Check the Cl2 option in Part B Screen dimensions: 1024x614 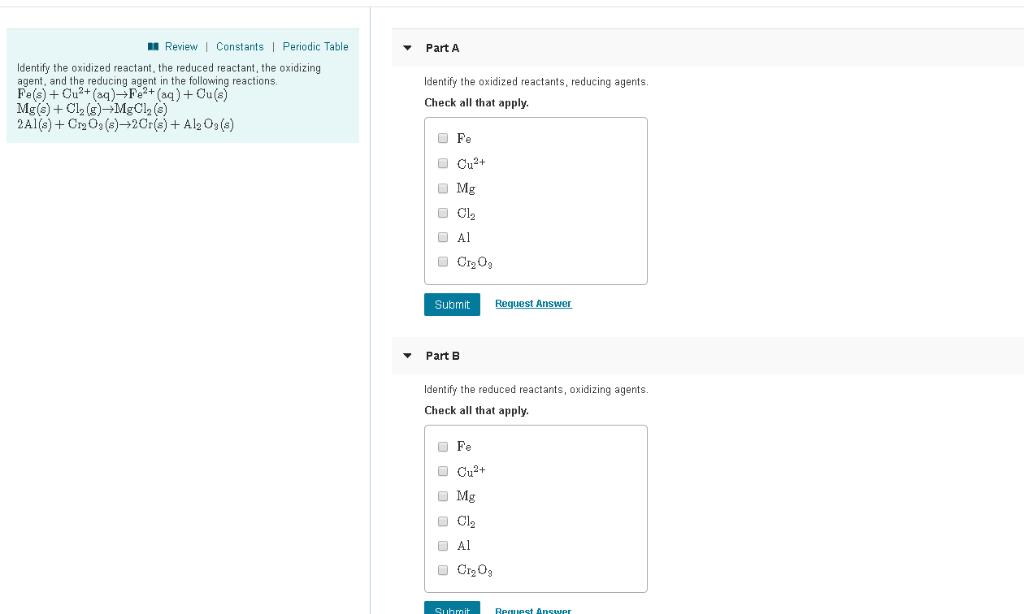tap(443, 521)
